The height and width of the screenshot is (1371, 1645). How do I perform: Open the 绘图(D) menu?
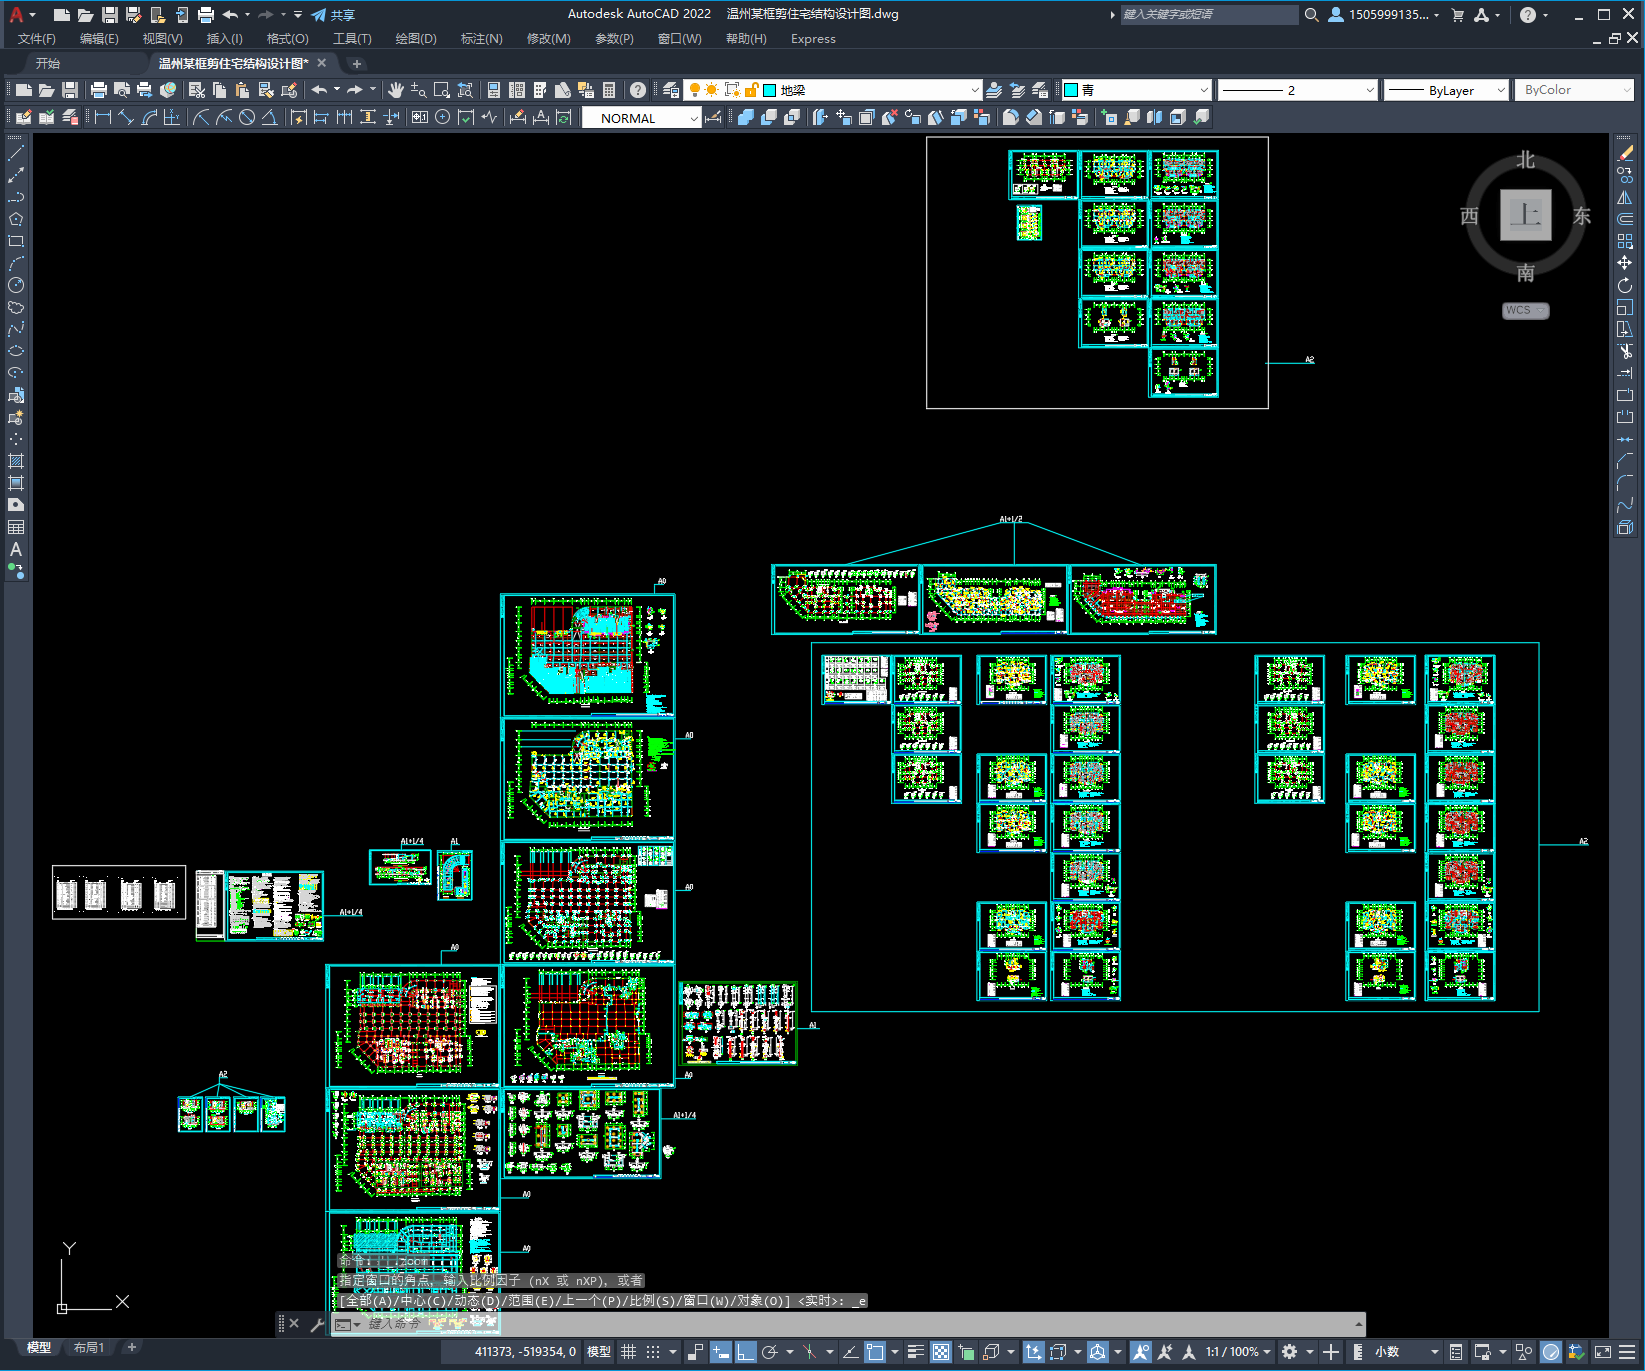point(416,39)
